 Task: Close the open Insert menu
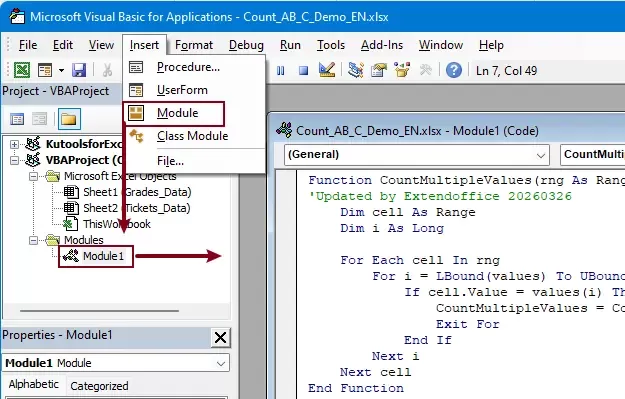pos(144,45)
